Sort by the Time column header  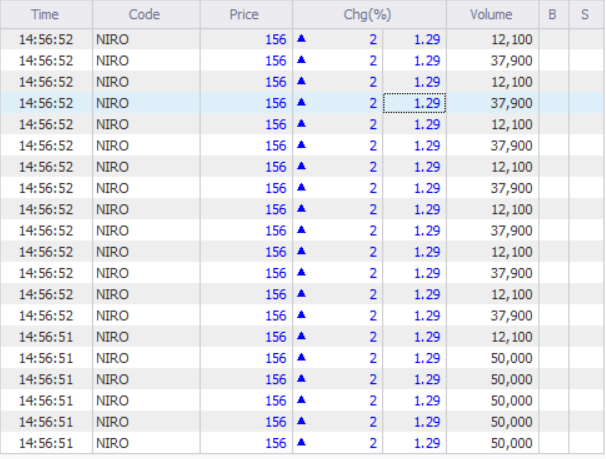[x=46, y=14]
